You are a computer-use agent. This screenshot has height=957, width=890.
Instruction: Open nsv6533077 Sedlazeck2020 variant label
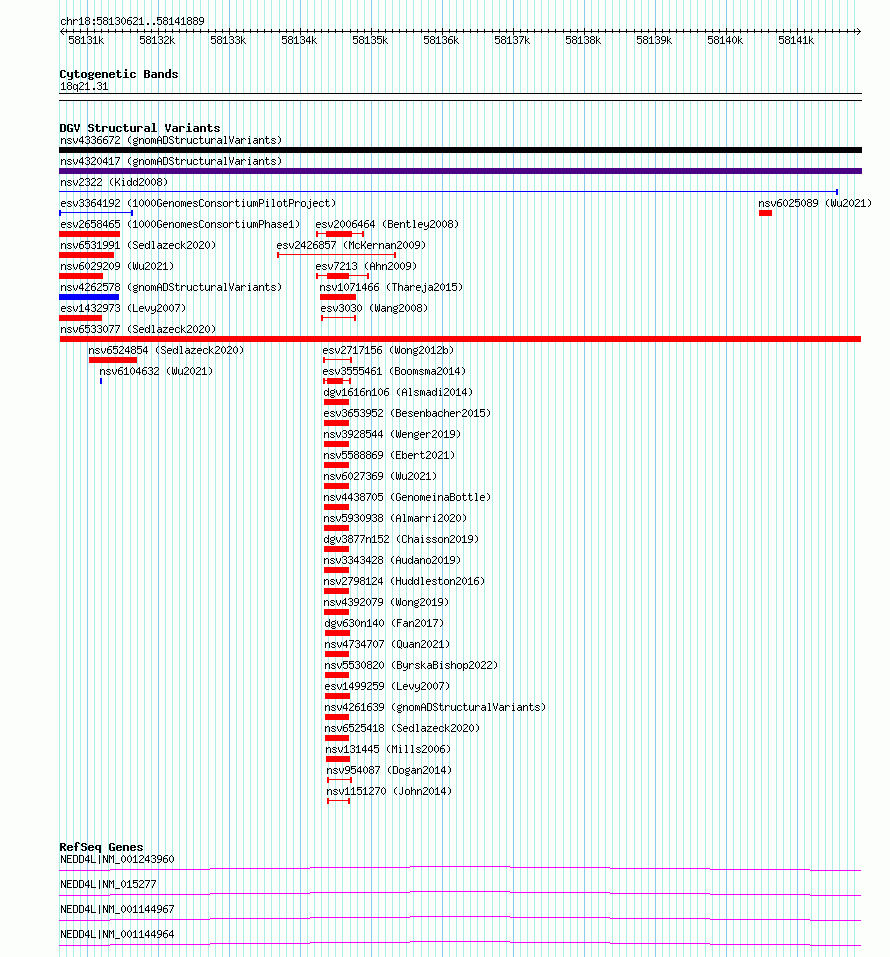tap(138, 329)
